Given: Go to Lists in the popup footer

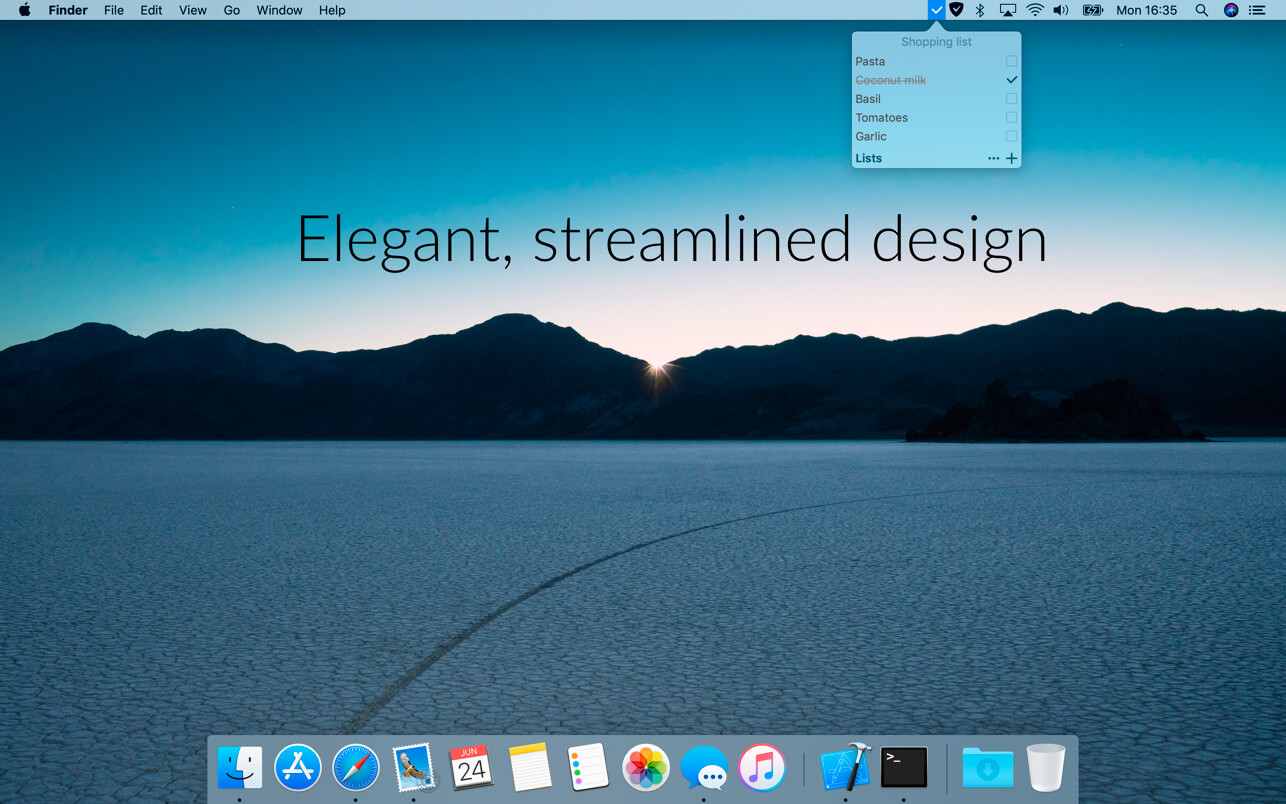Looking at the screenshot, I should [x=869, y=158].
